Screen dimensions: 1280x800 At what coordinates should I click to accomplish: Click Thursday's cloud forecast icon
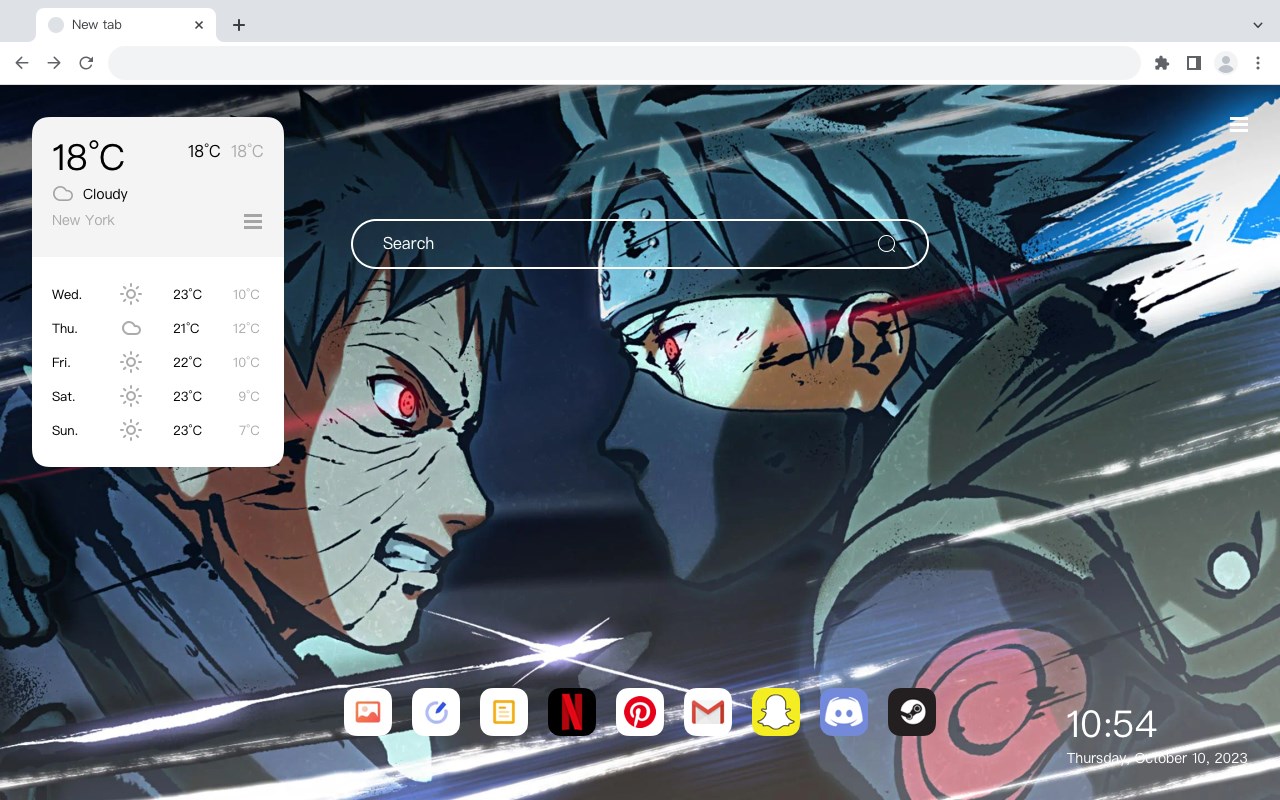pos(131,328)
